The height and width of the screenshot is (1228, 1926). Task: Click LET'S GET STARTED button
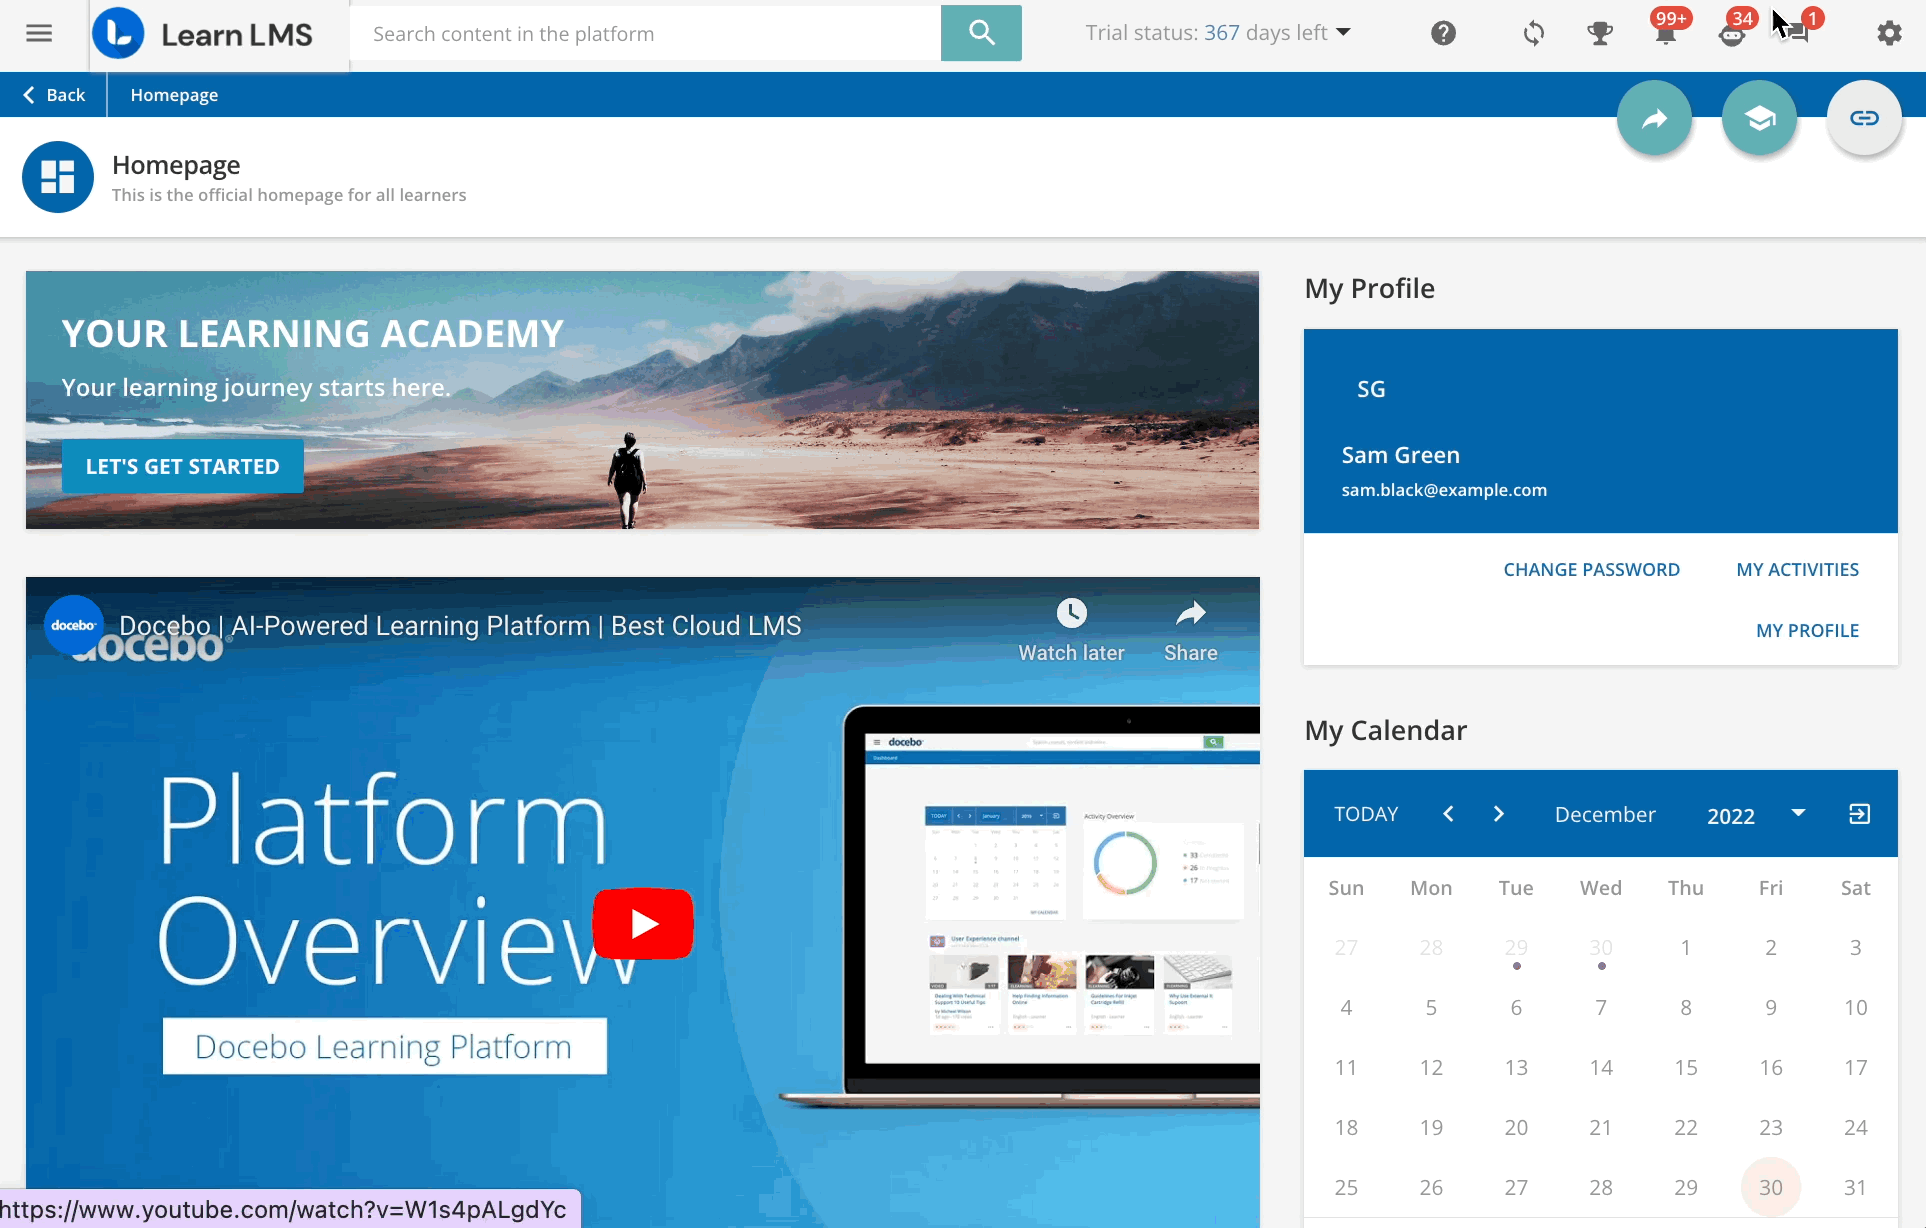182,466
